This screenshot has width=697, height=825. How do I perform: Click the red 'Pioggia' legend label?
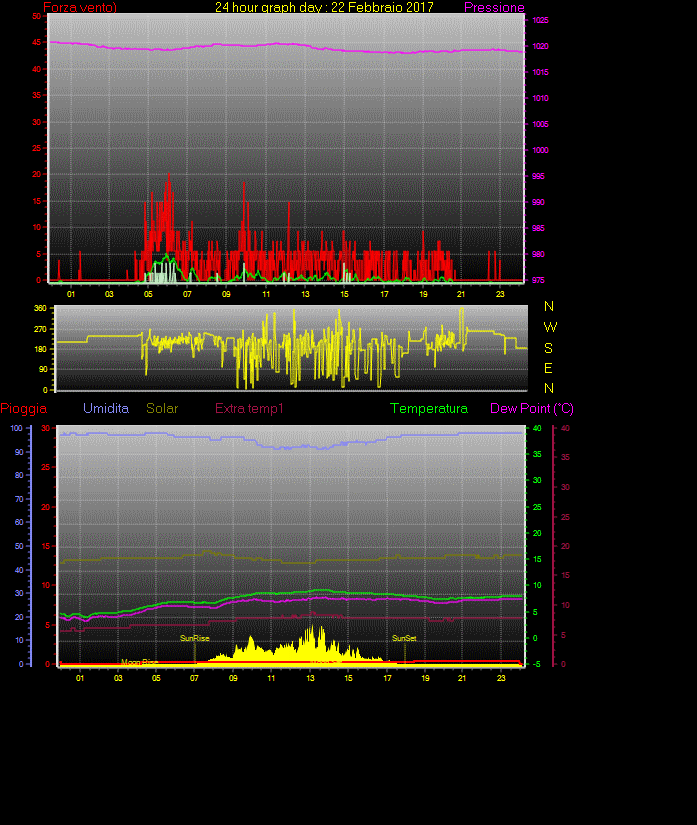pyautogui.click(x=24, y=408)
